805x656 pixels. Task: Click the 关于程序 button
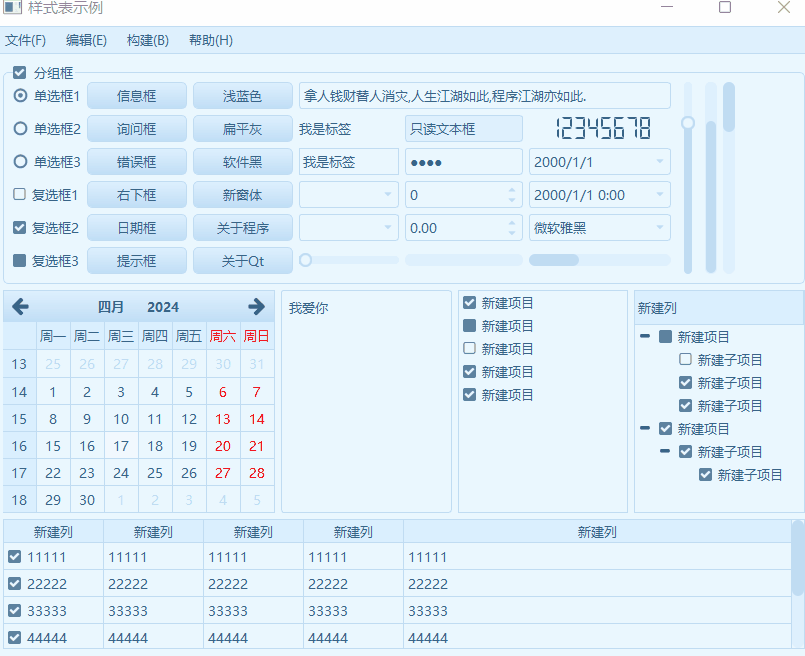(x=243, y=227)
